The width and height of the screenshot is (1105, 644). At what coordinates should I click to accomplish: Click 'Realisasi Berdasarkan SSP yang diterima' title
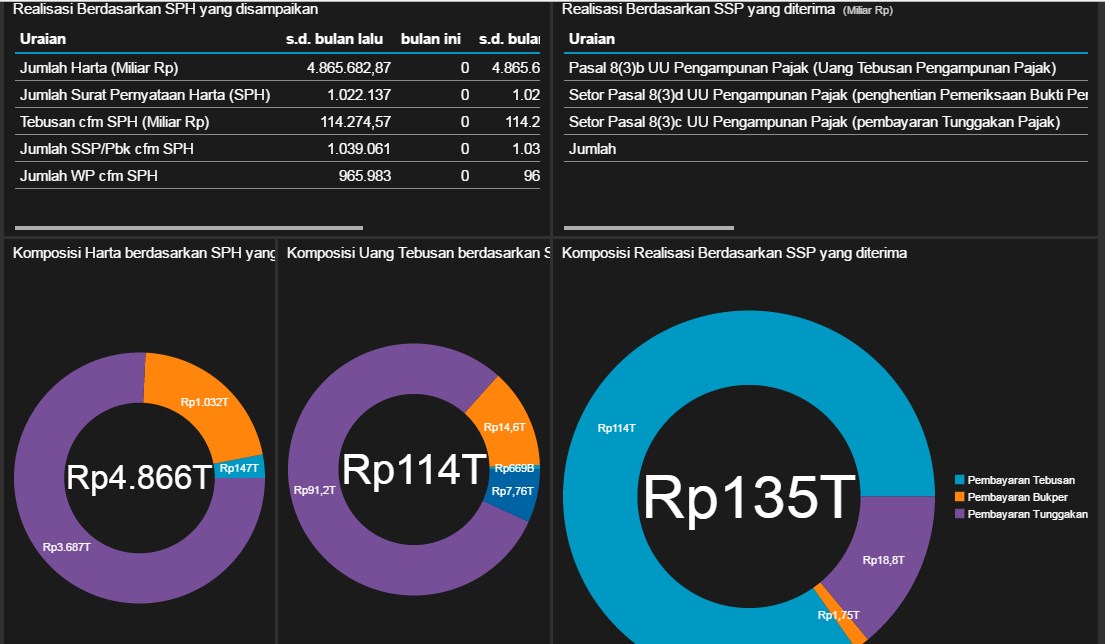tap(698, 9)
